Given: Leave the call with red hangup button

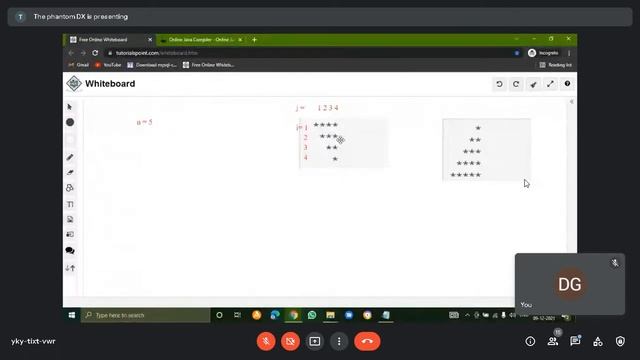Looking at the screenshot, I should [x=367, y=341].
